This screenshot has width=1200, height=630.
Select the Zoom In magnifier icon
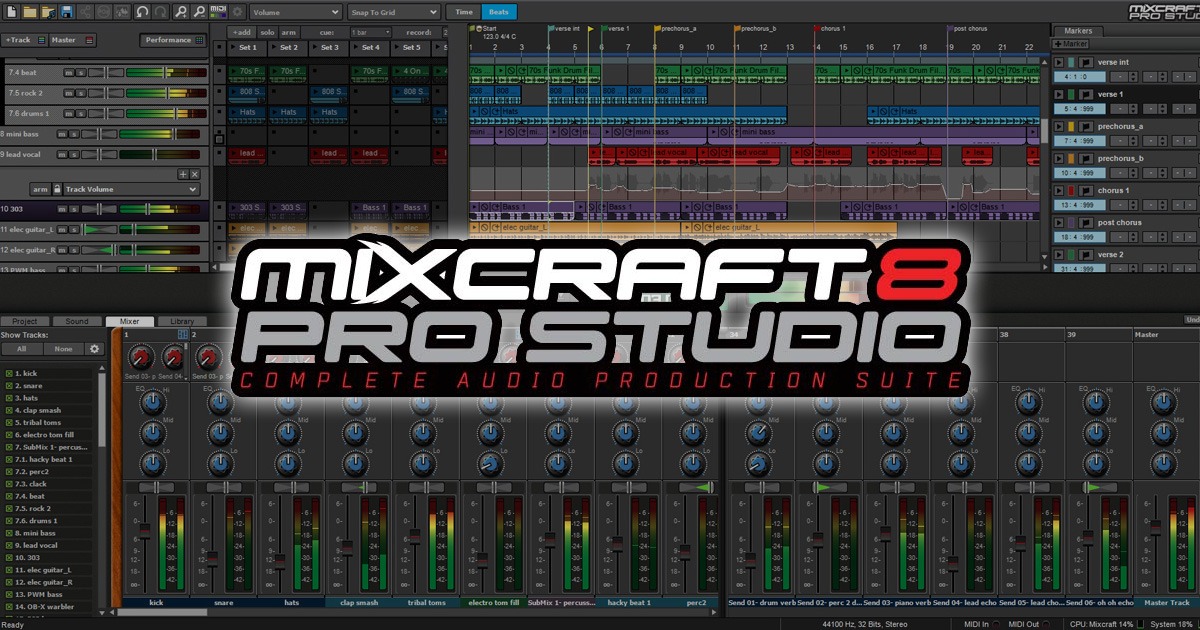click(x=182, y=11)
